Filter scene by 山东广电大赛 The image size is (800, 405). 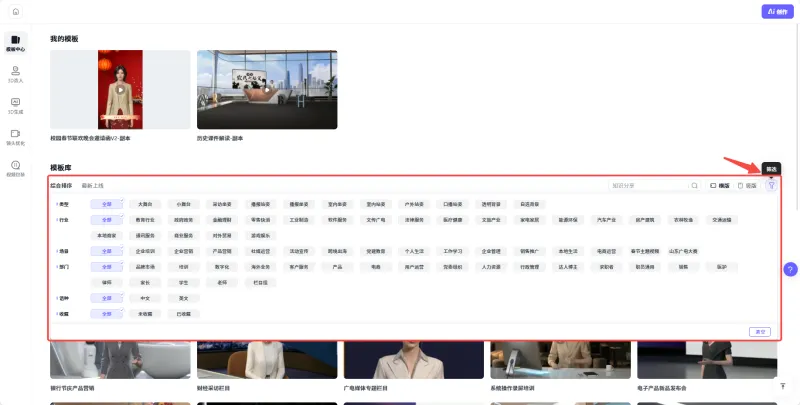(x=683, y=251)
